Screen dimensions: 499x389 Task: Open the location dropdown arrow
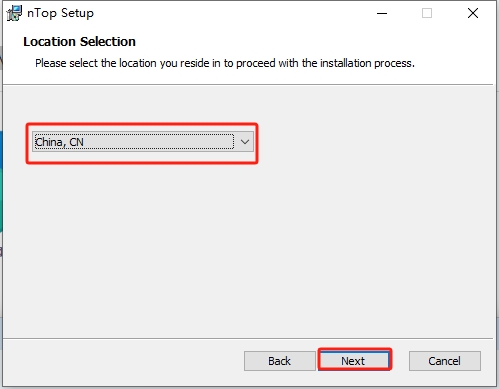pyautogui.click(x=245, y=142)
